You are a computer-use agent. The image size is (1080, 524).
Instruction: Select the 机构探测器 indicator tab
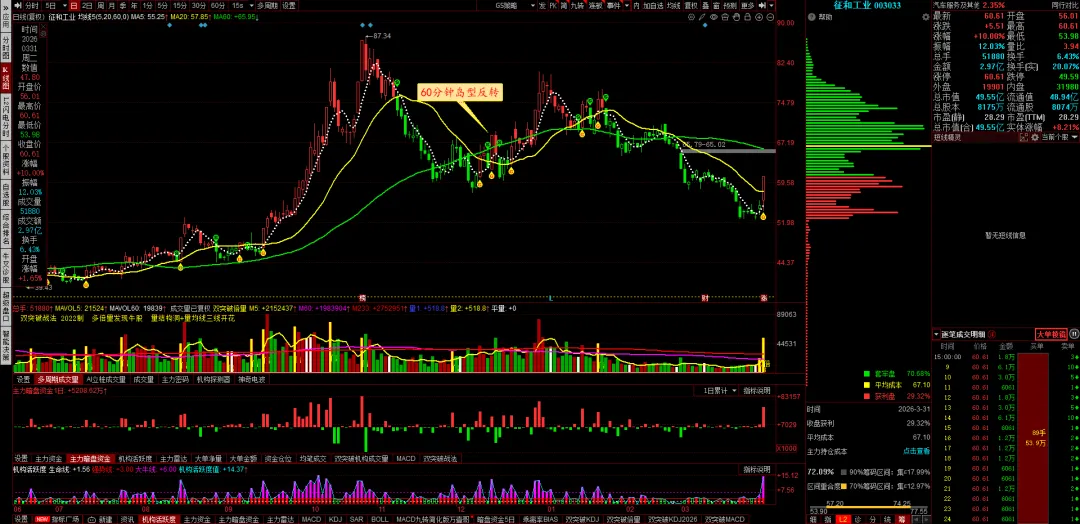pos(214,379)
